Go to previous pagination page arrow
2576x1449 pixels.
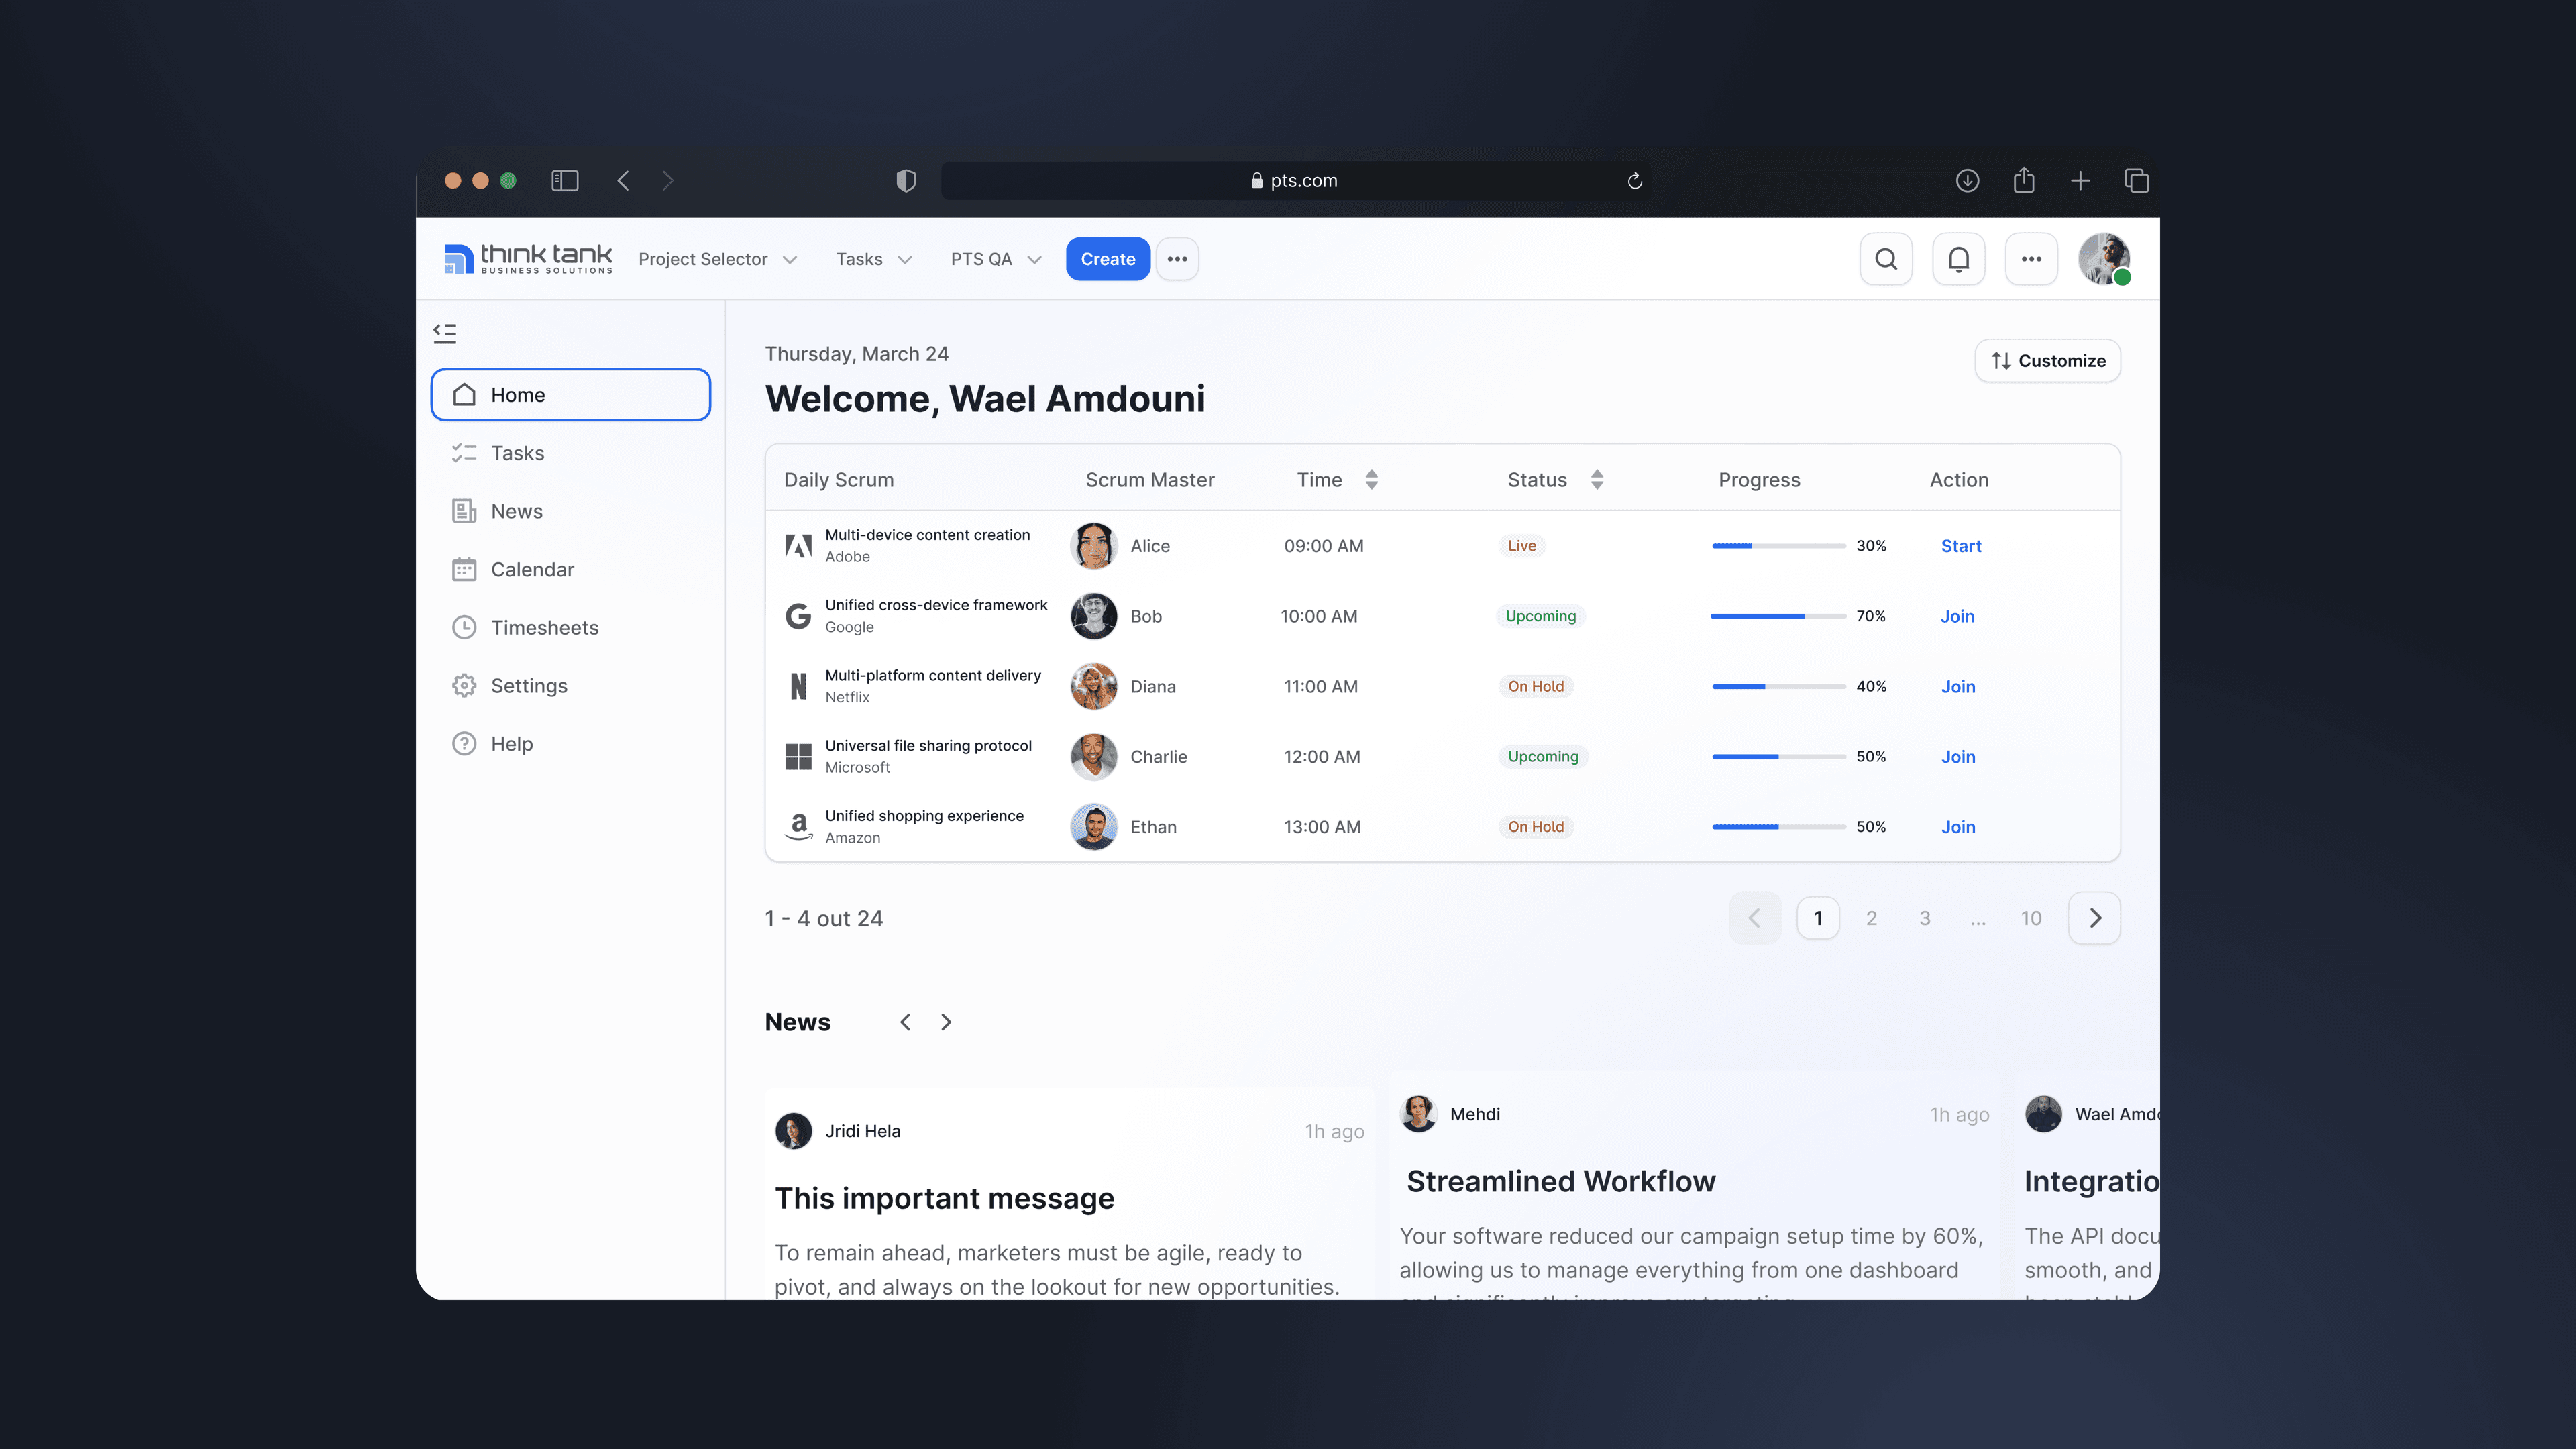click(x=1755, y=918)
